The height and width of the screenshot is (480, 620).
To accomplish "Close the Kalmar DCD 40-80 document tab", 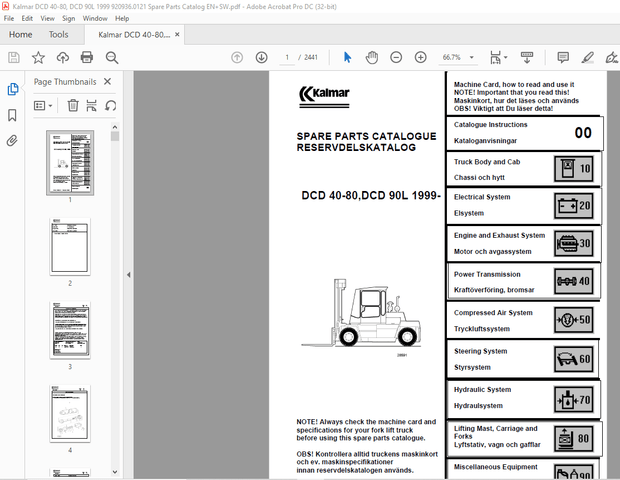I will click(177, 34).
